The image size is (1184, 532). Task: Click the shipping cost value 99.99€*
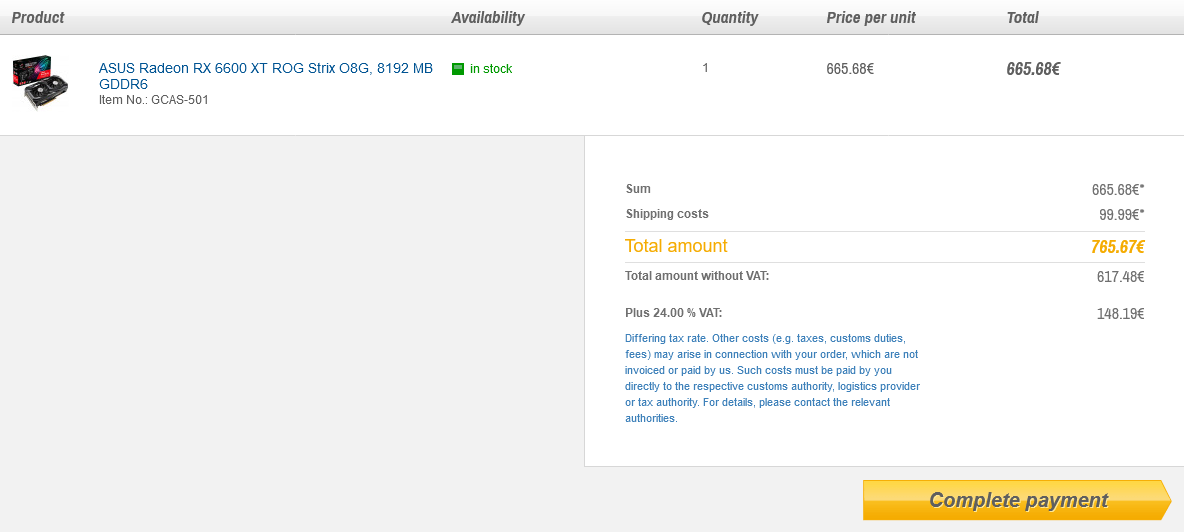(1121, 214)
